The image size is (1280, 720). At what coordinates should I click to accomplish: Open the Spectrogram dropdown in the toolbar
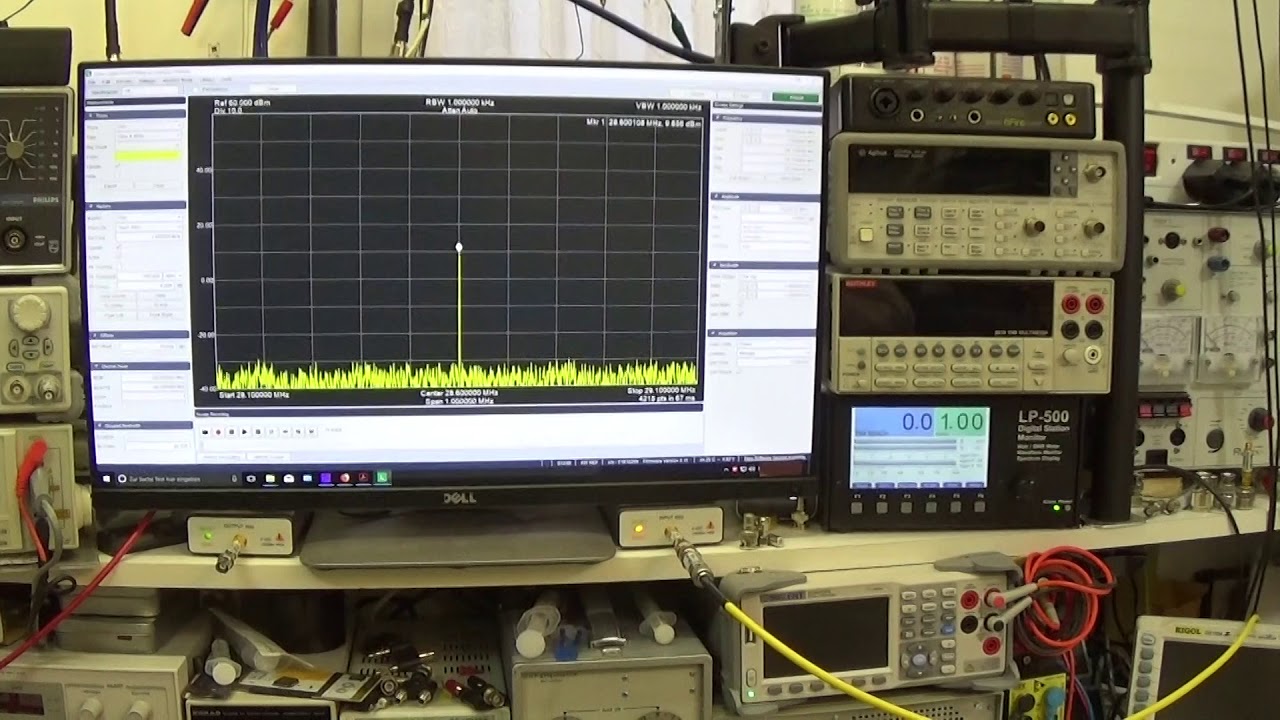150,91
